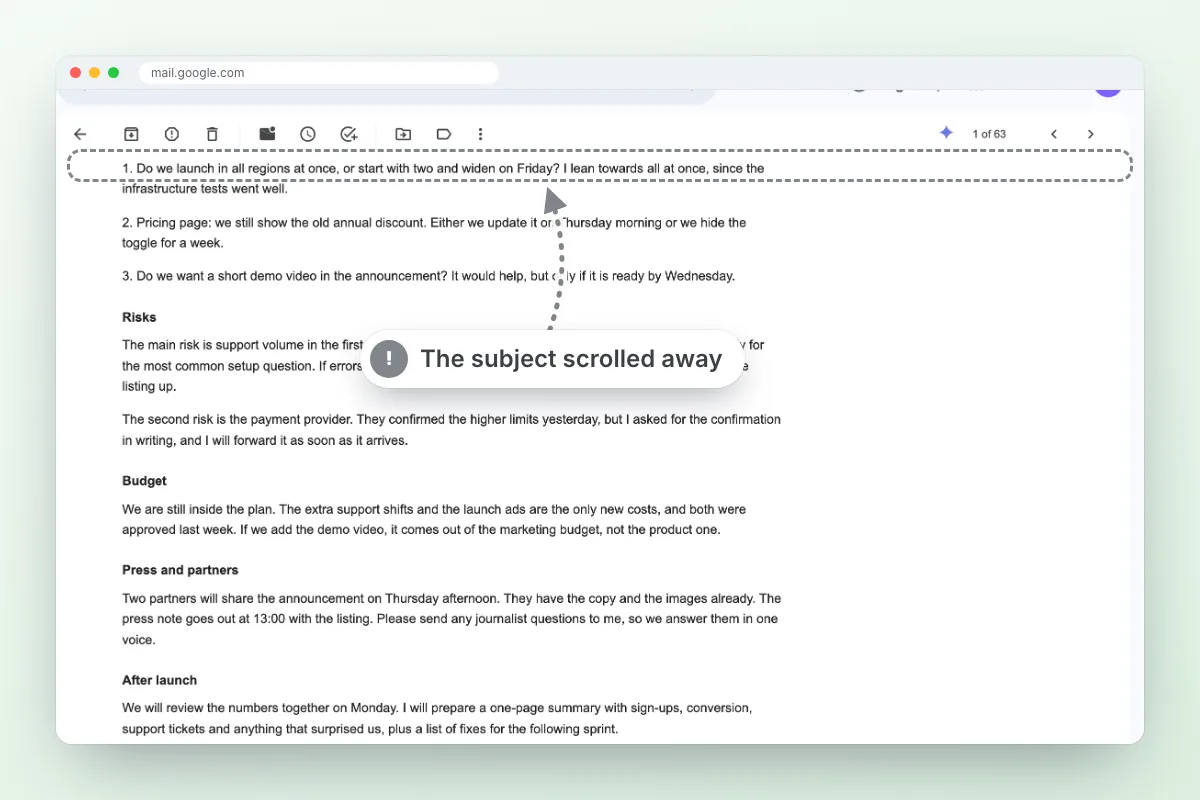Click the line 'infrastructure tests went well.'
The image size is (1200, 800).
pyautogui.click(x=205, y=188)
